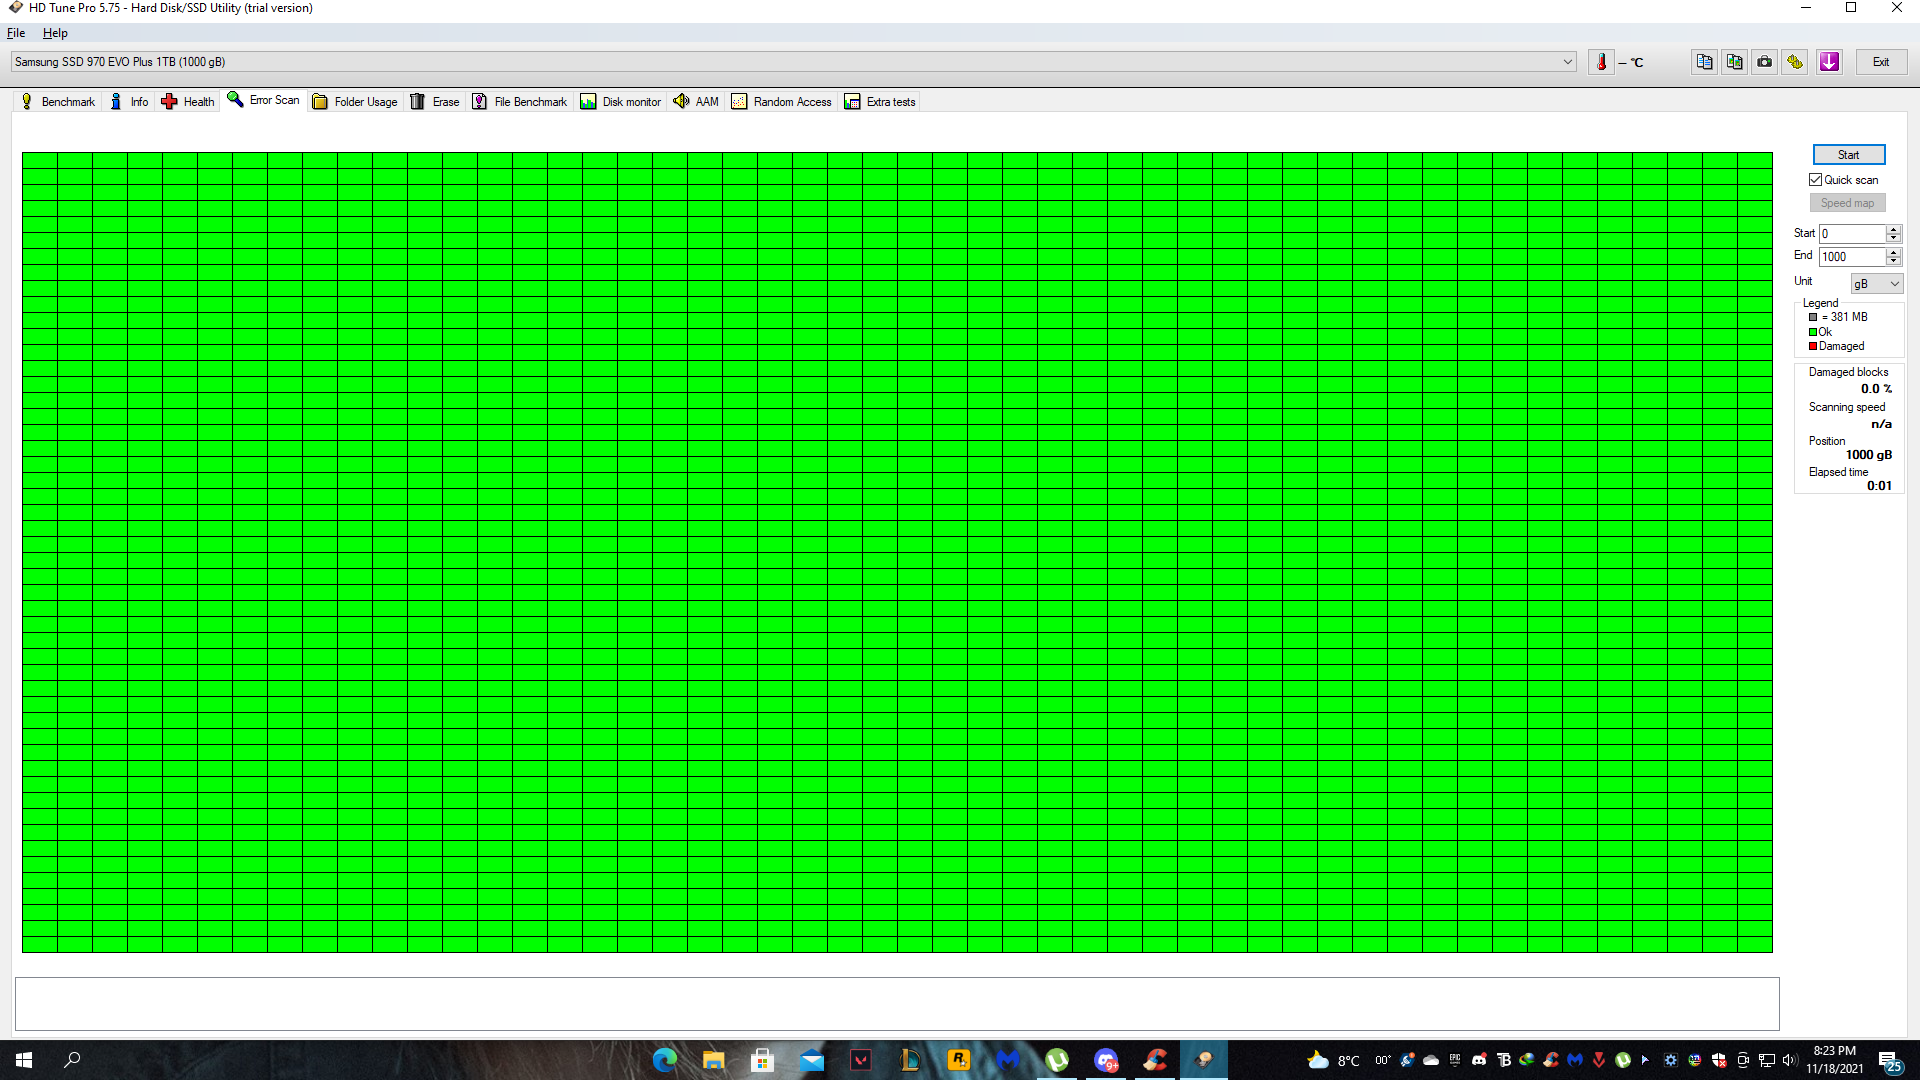Copy text results to clipboard icon
Viewport: 1920px width, 1080px height.
click(1704, 62)
